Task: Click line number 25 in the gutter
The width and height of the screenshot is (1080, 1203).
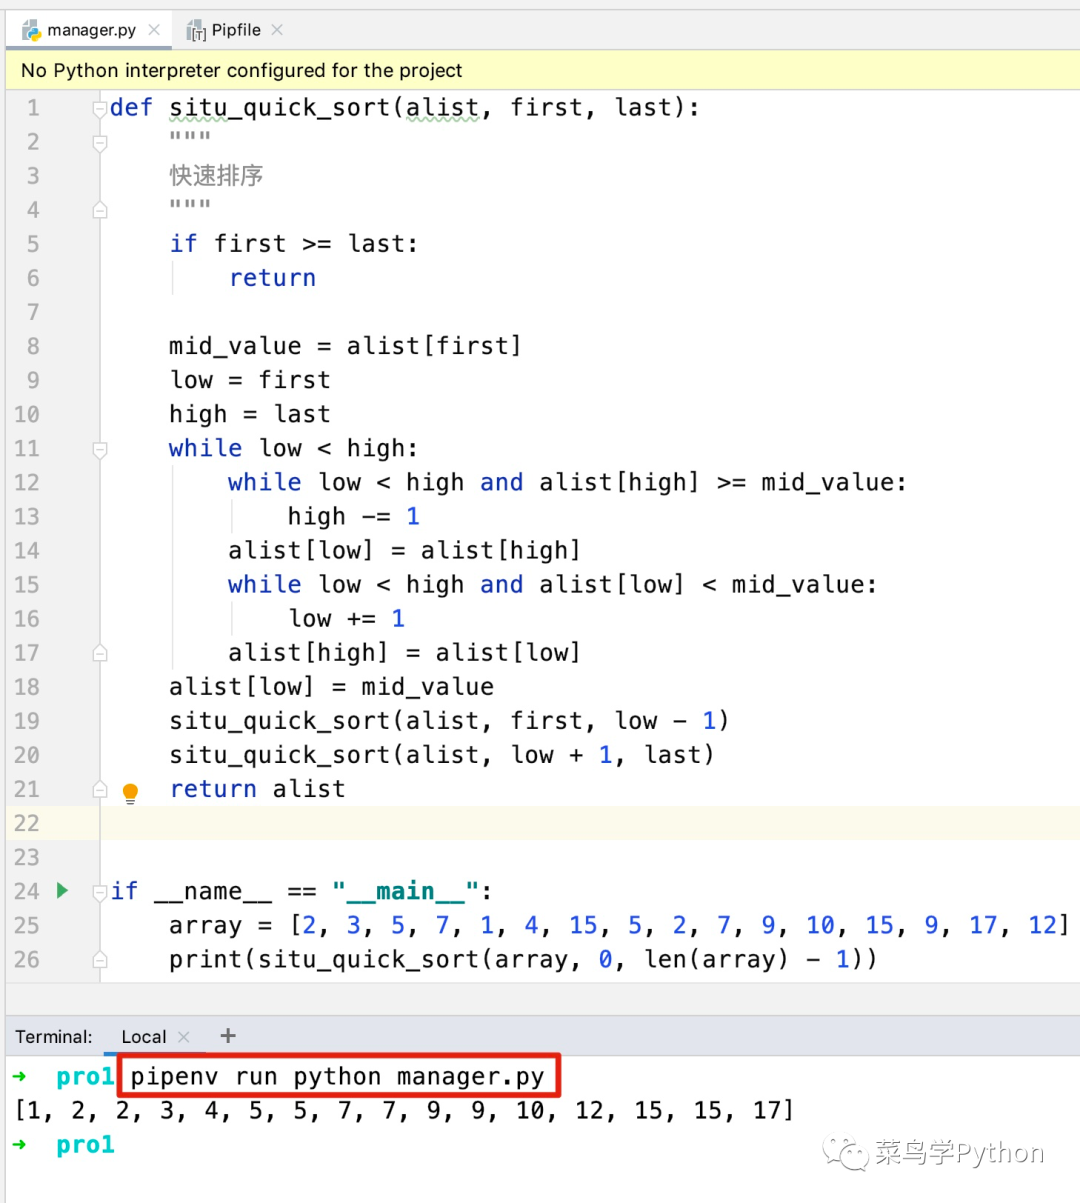Action: click(x=27, y=925)
